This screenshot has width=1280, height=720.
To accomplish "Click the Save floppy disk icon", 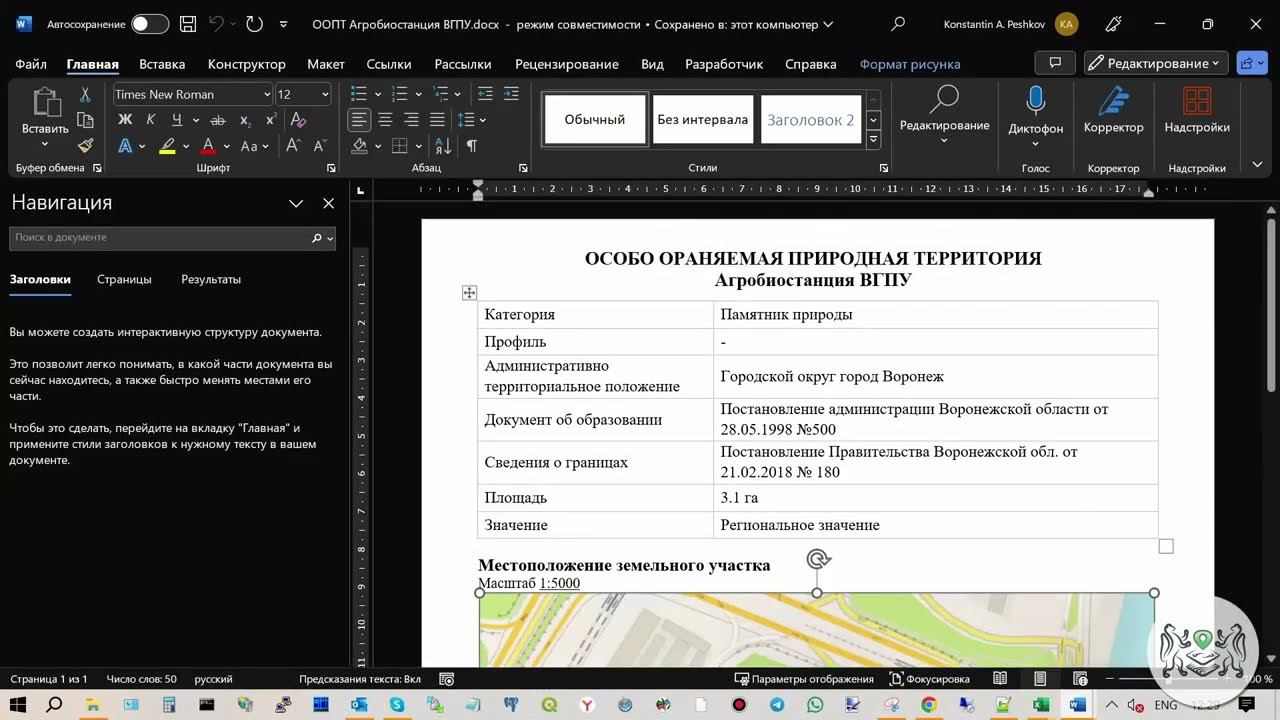I will coord(188,24).
